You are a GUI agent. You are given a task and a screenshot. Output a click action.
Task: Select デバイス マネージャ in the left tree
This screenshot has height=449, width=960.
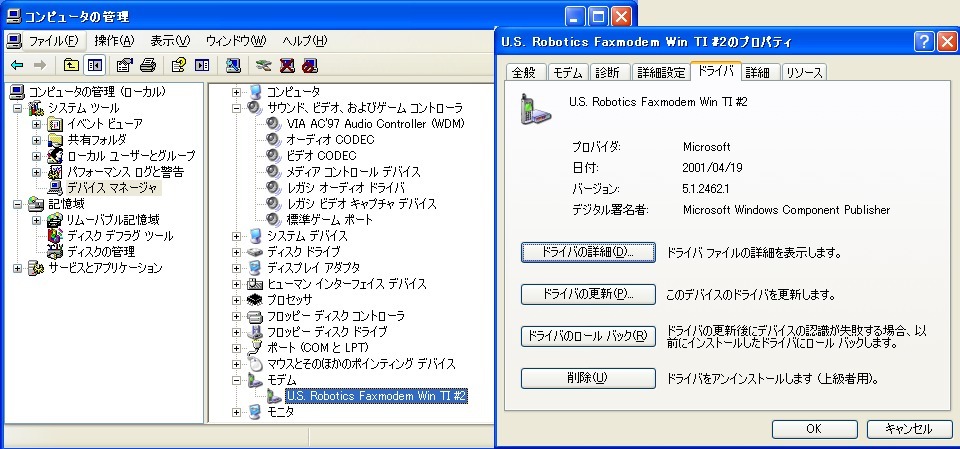click(x=112, y=188)
